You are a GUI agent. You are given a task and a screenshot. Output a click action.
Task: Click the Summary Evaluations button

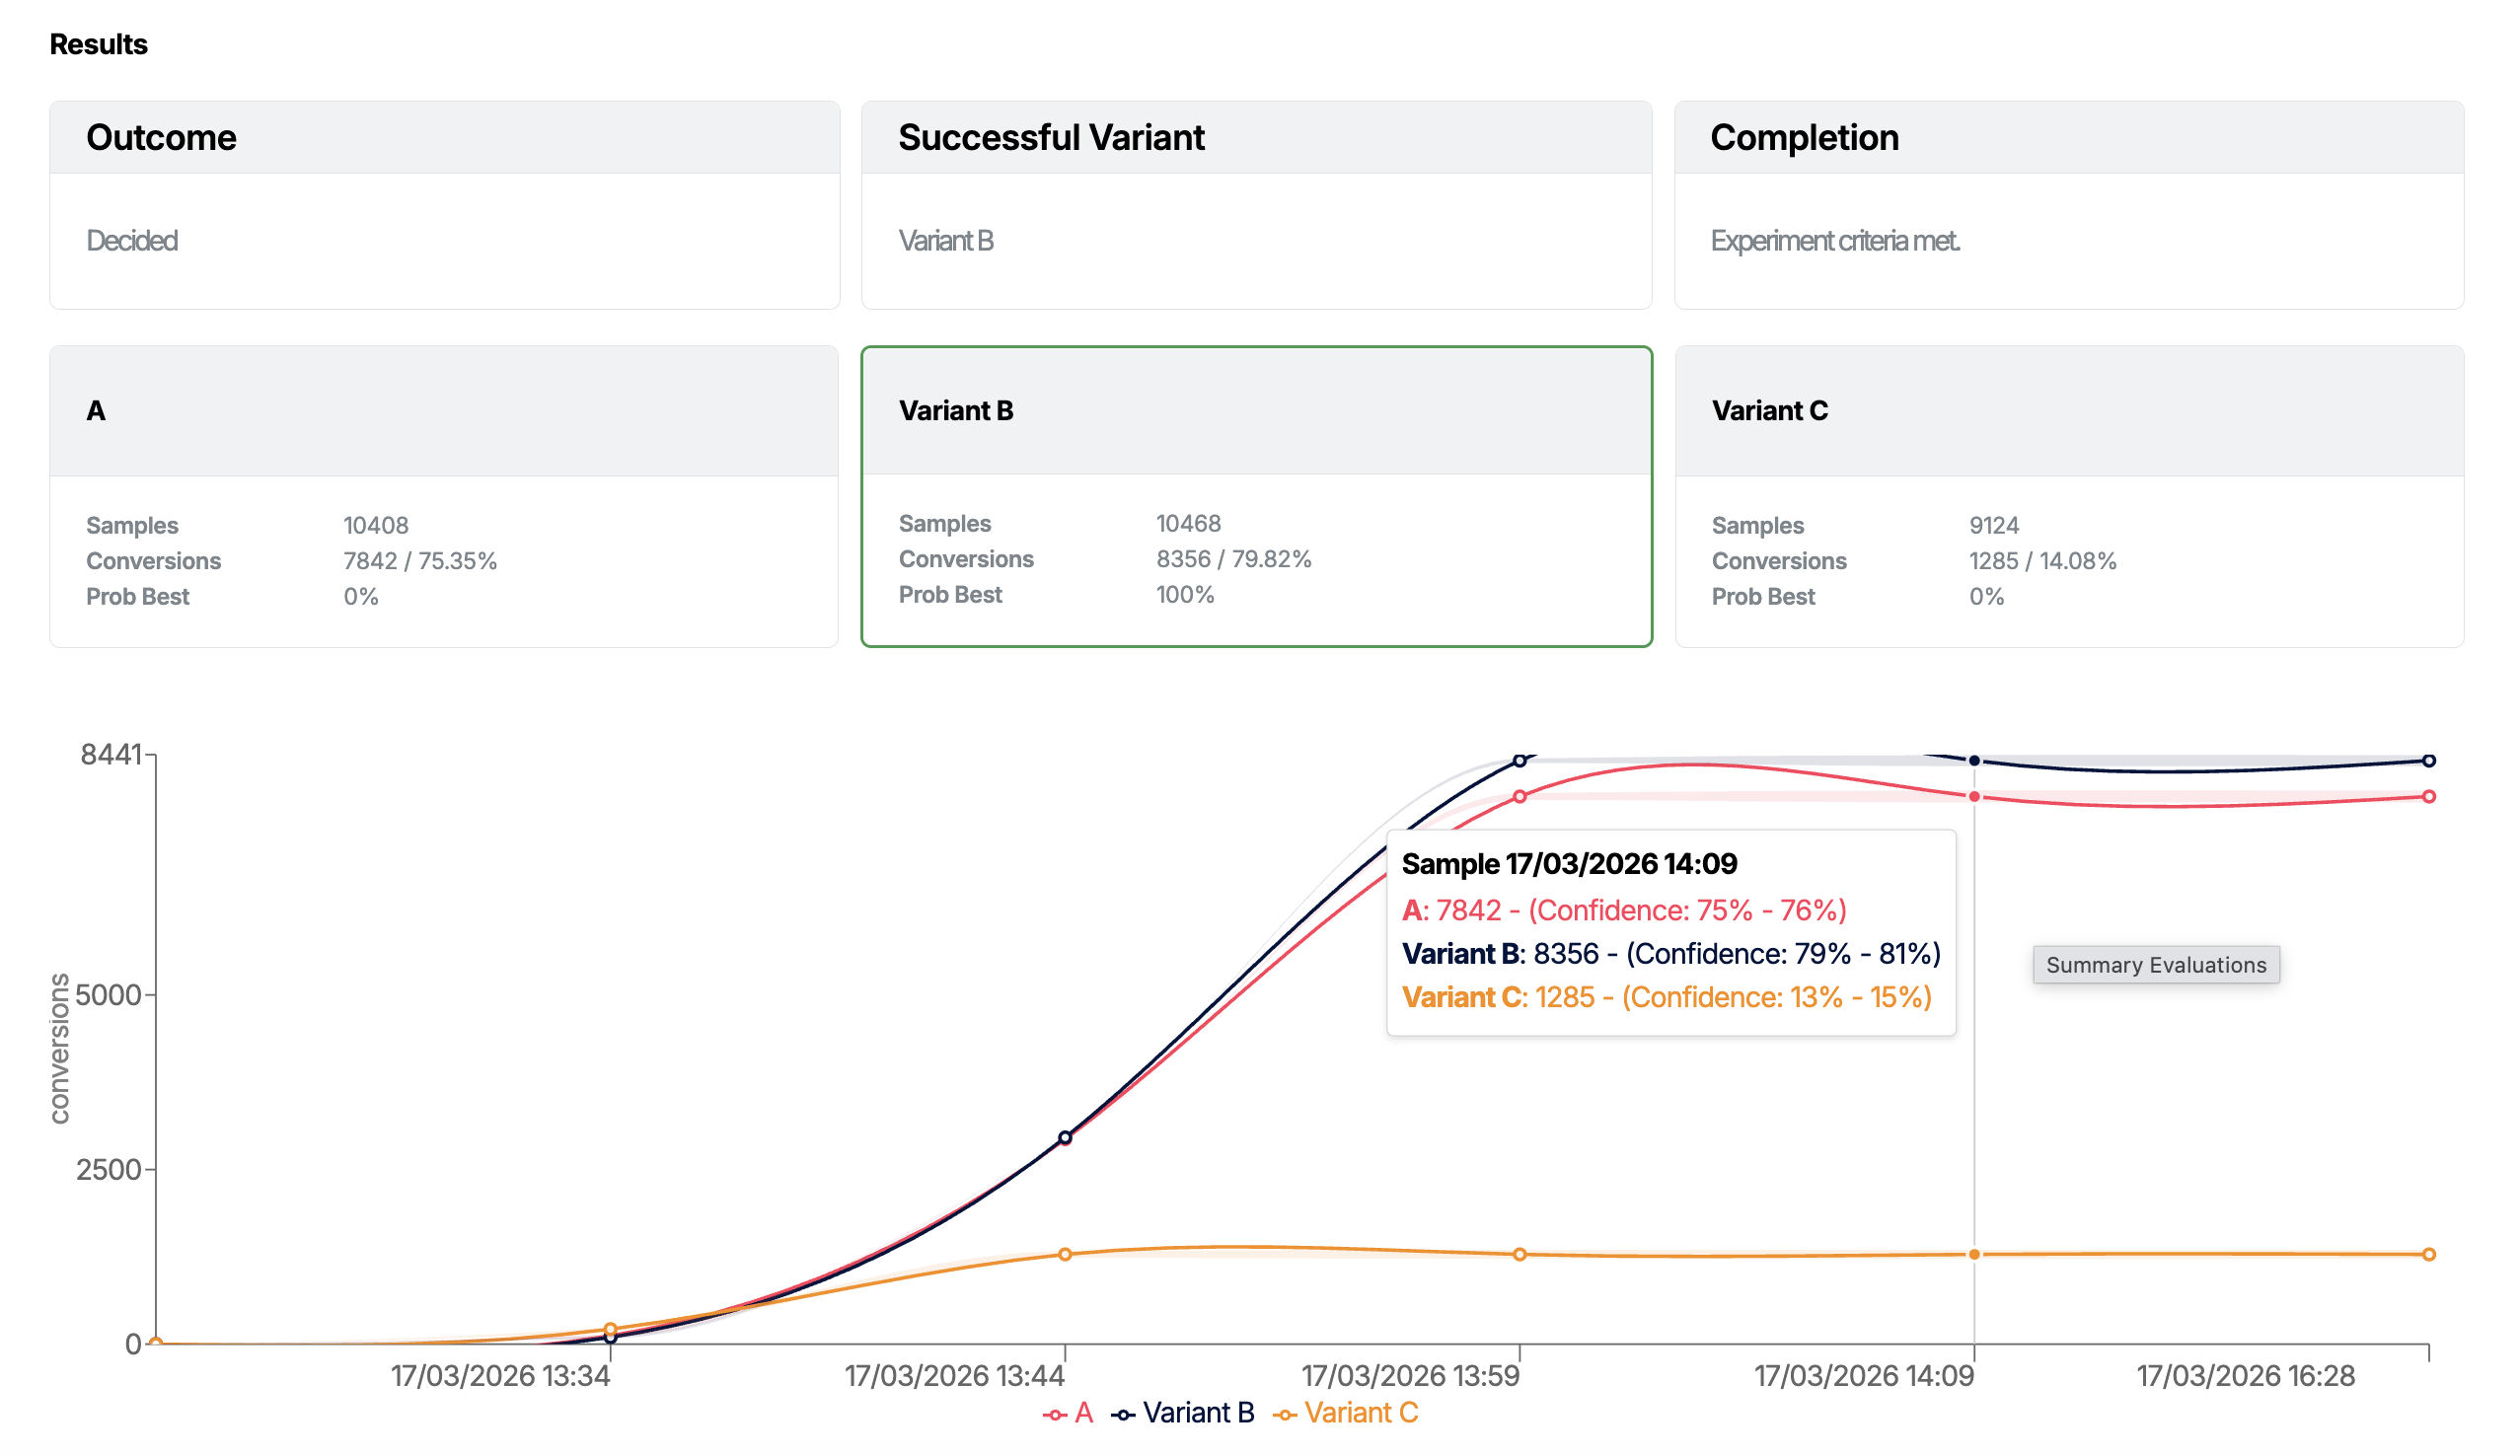(2155, 965)
